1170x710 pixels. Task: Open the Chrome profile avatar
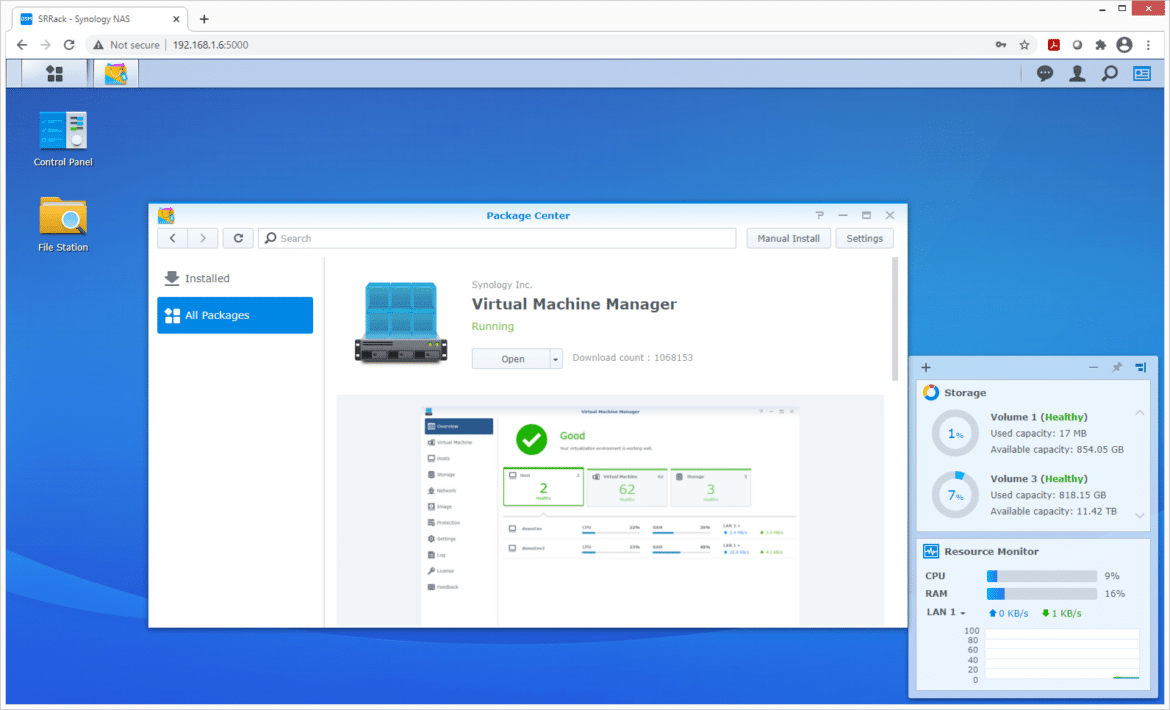1124,45
